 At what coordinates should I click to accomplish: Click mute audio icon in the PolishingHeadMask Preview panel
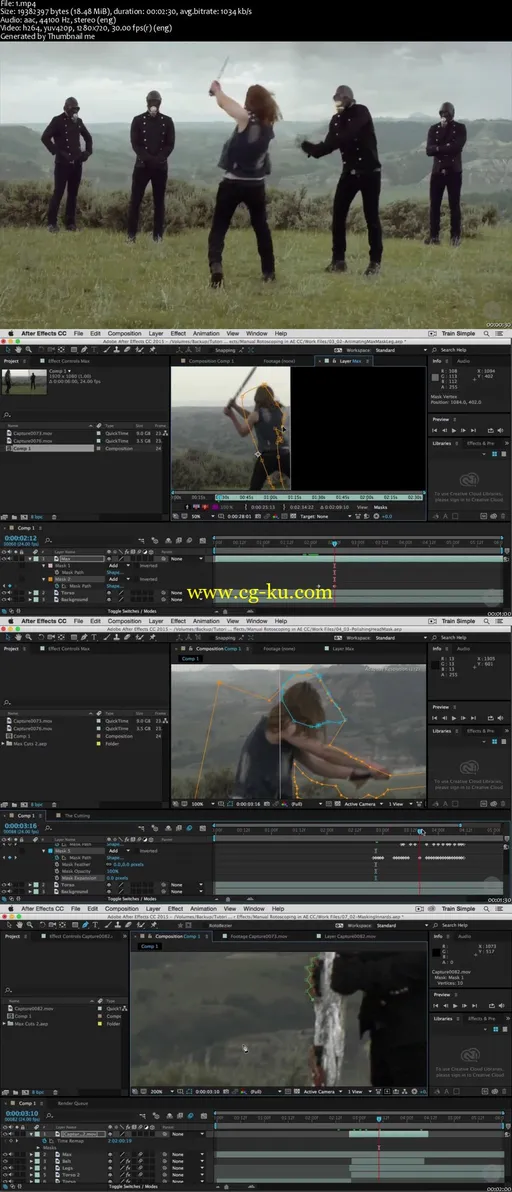coord(501,718)
